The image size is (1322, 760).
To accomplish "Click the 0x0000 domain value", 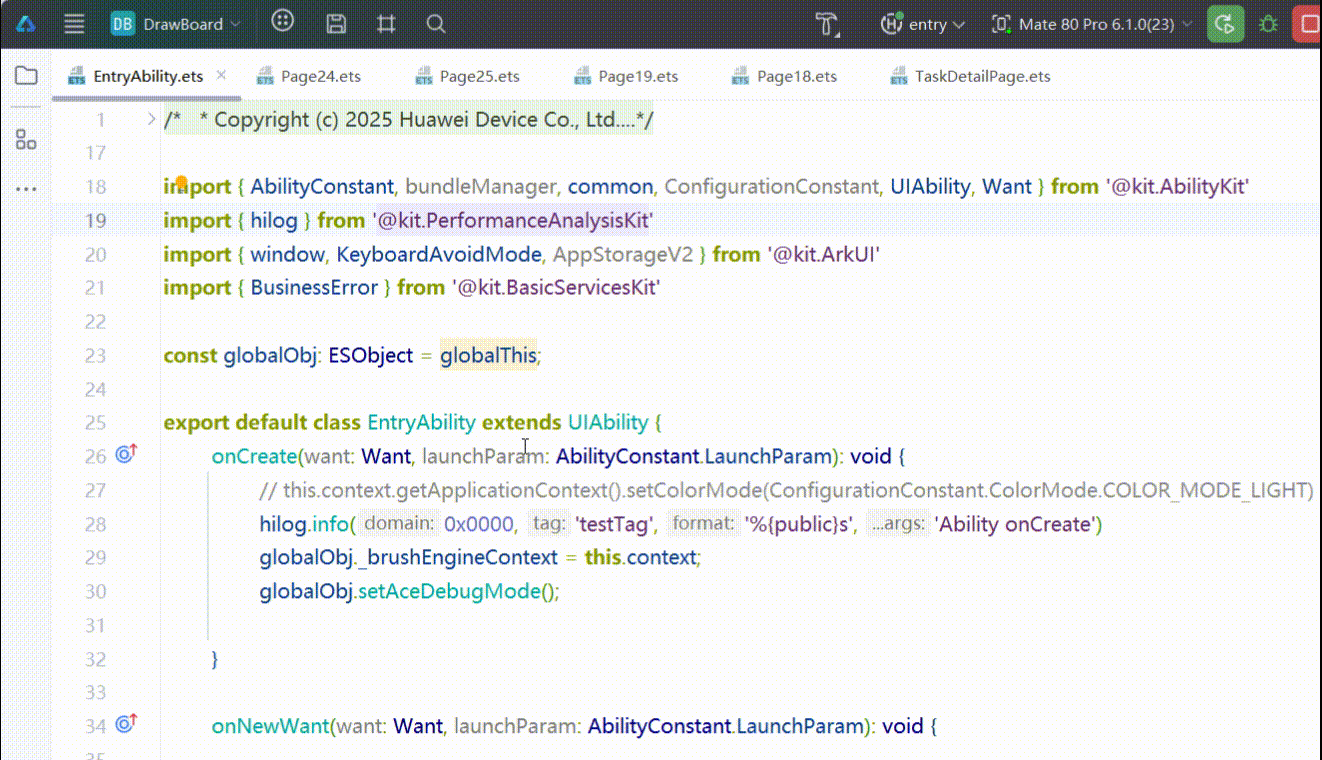I will point(480,523).
